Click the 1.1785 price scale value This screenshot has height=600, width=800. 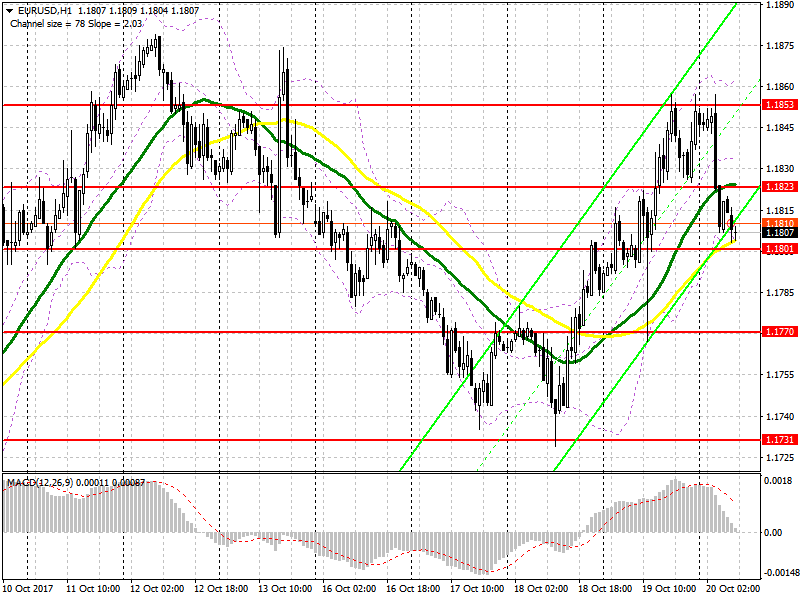(x=780, y=293)
